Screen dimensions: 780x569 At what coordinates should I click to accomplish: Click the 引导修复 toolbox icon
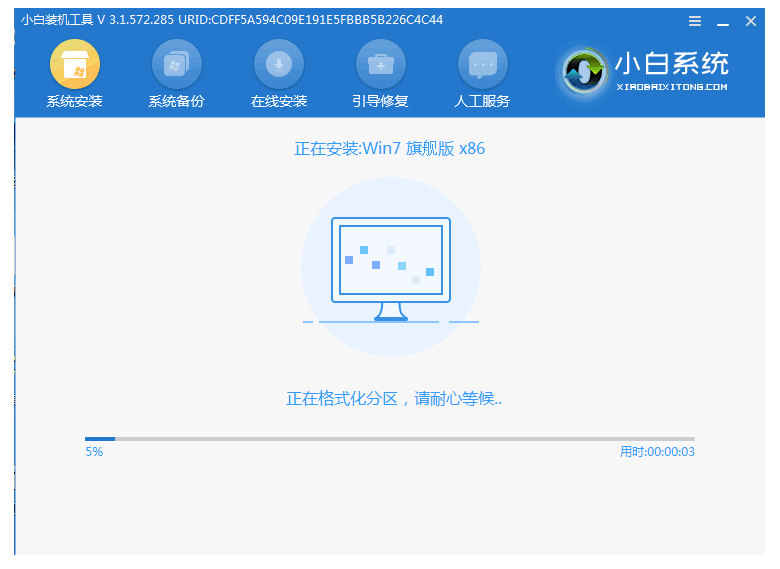381,65
